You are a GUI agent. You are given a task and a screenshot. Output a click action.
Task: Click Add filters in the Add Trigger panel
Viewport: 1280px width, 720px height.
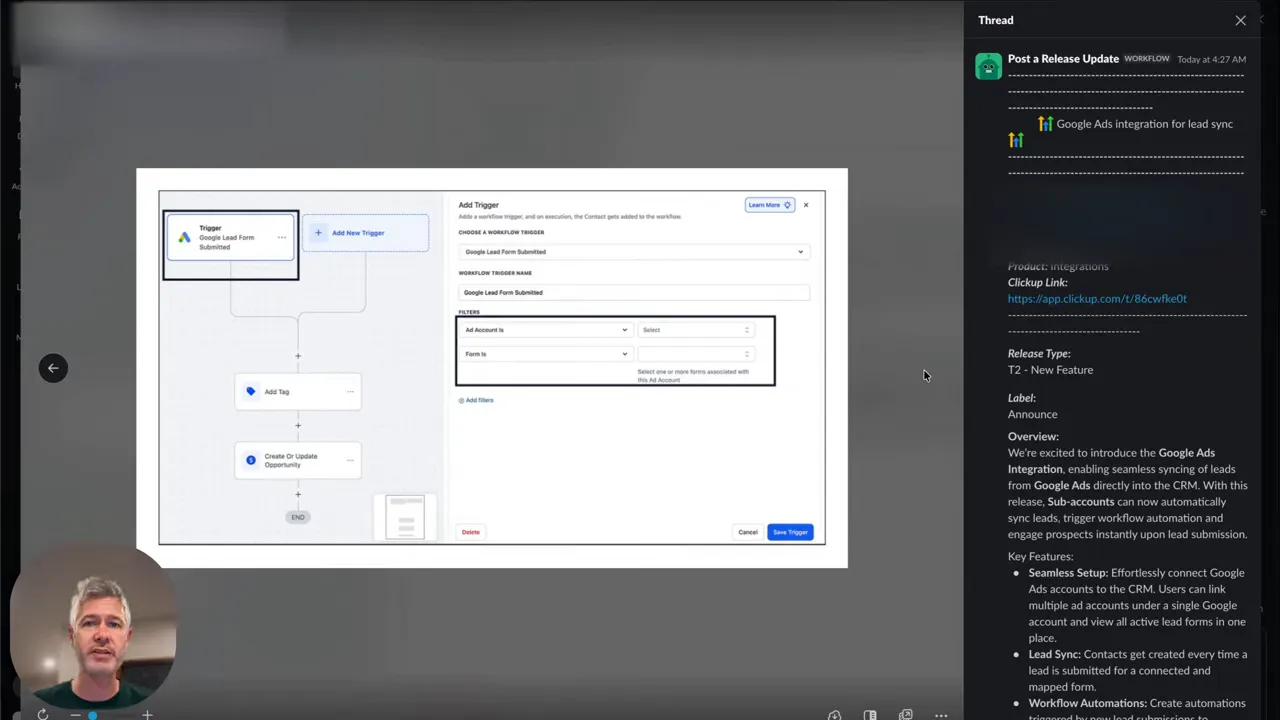tap(476, 400)
